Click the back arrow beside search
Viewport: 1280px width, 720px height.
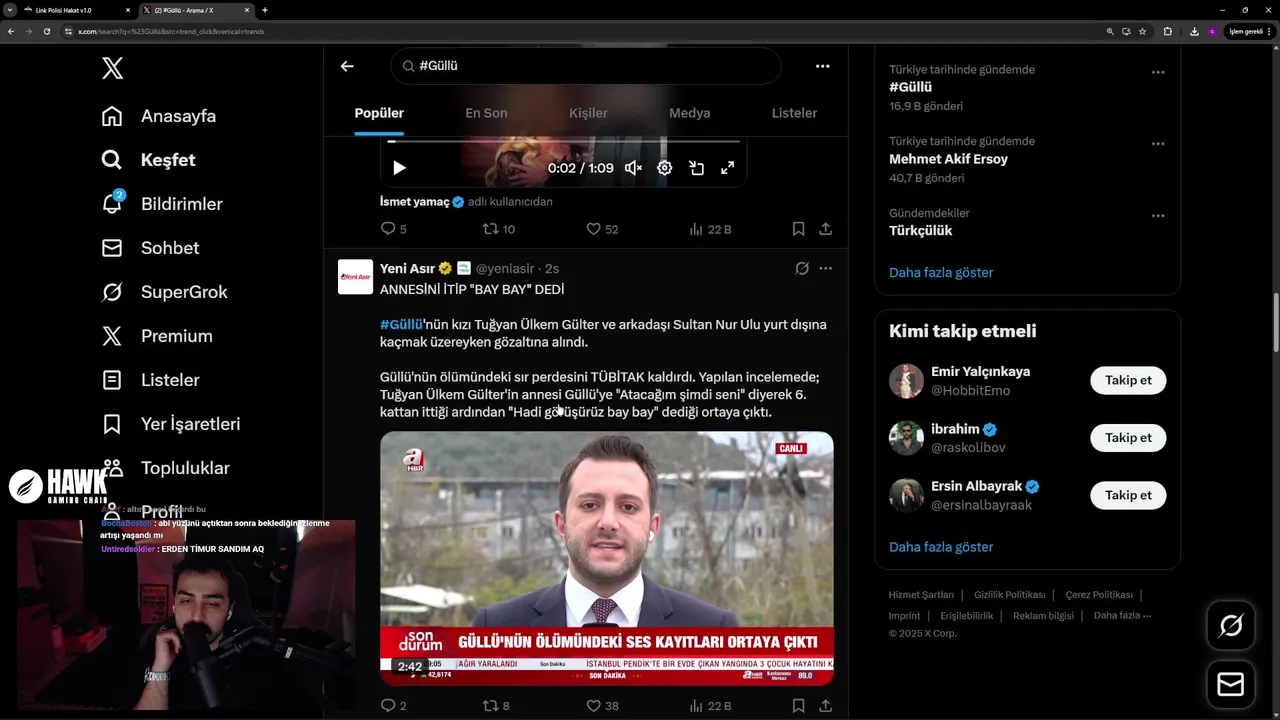coord(347,66)
